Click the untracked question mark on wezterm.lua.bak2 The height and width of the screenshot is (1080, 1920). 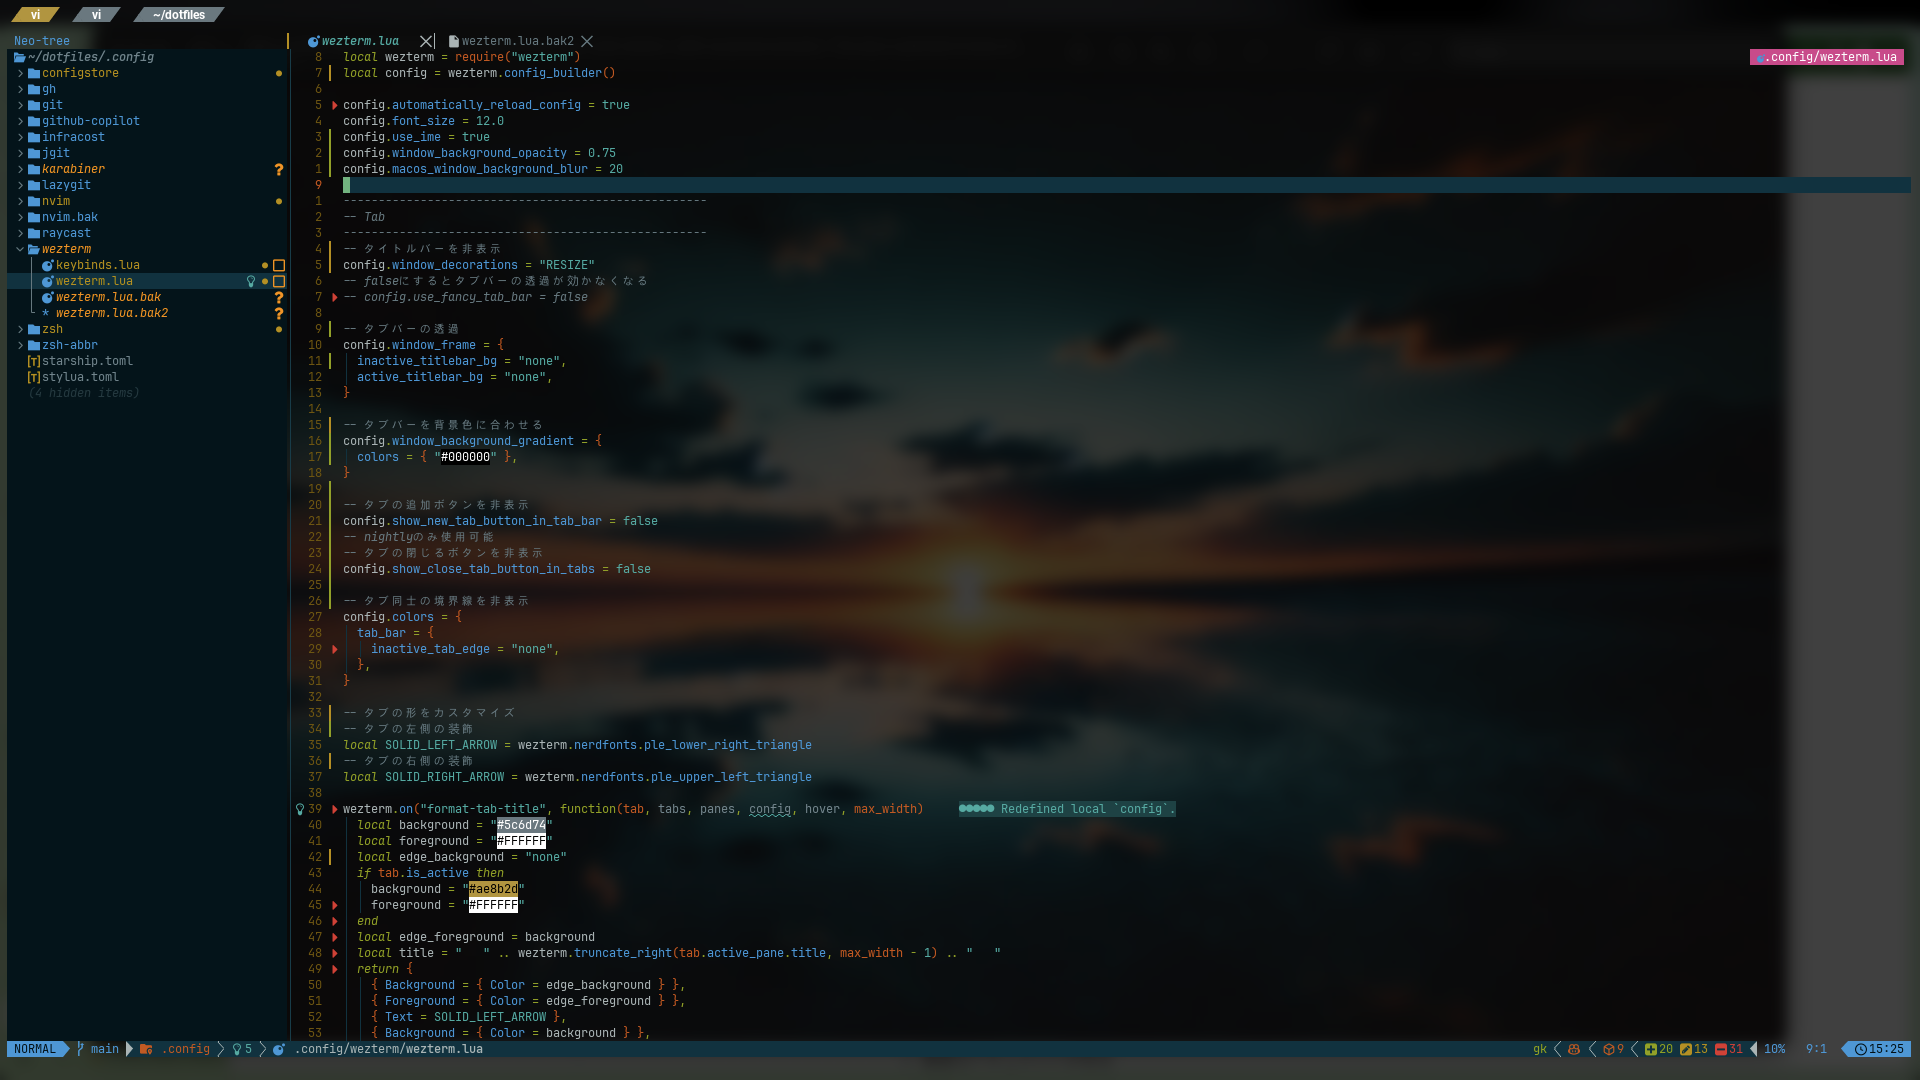coord(279,313)
